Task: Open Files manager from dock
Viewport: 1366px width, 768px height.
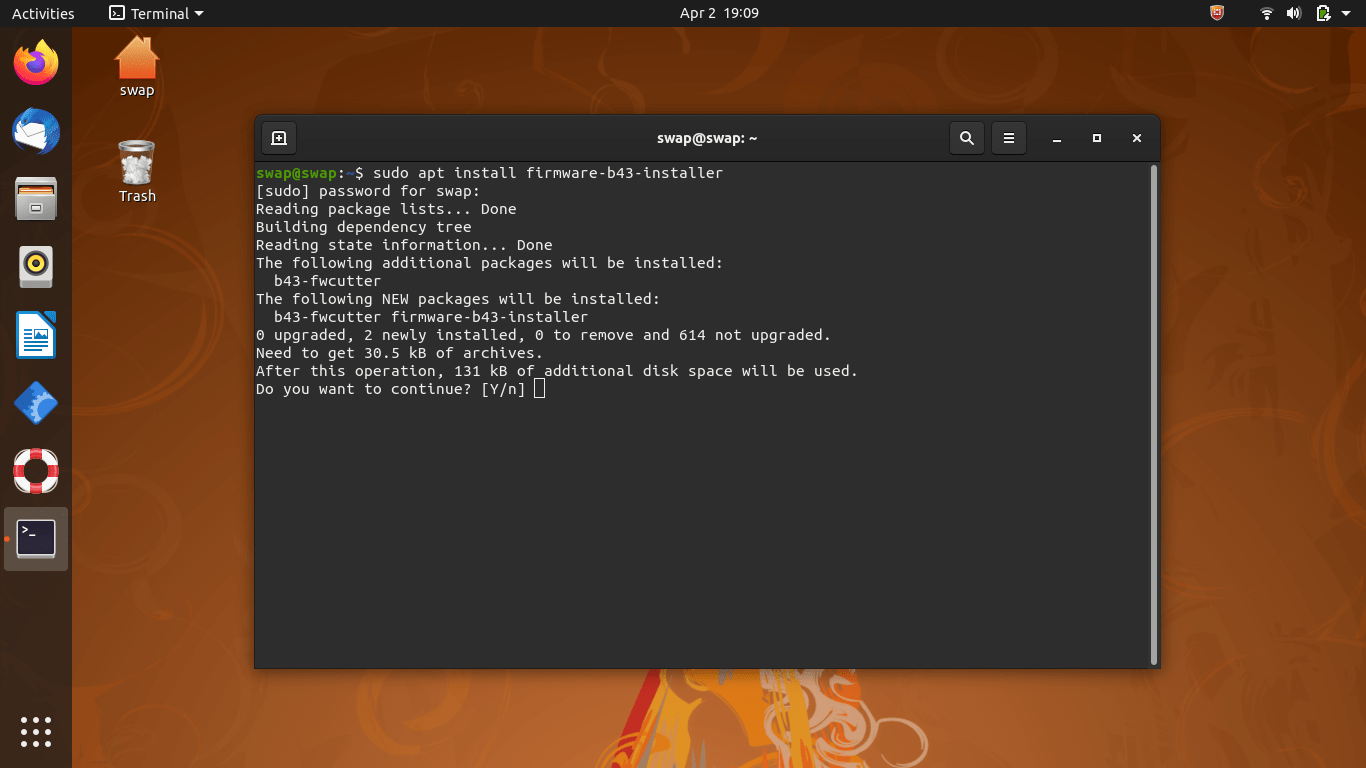Action: [36, 199]
